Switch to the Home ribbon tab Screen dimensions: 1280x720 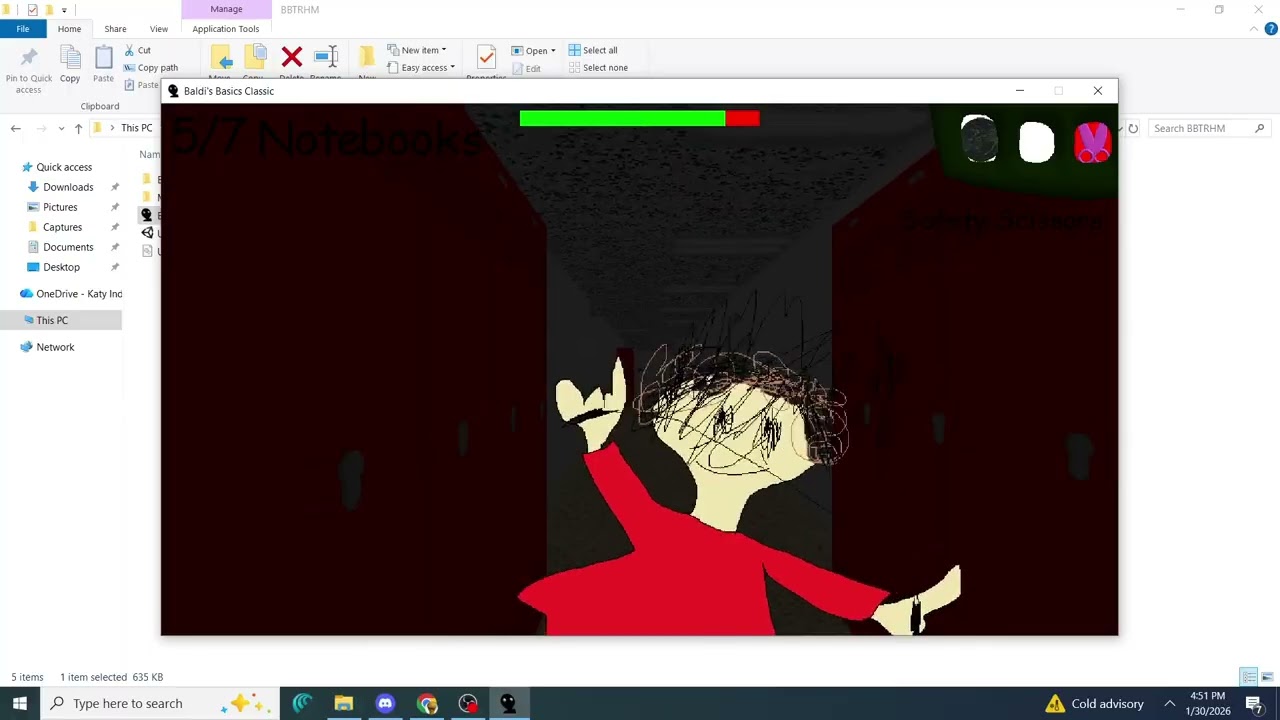pos(69,29)
